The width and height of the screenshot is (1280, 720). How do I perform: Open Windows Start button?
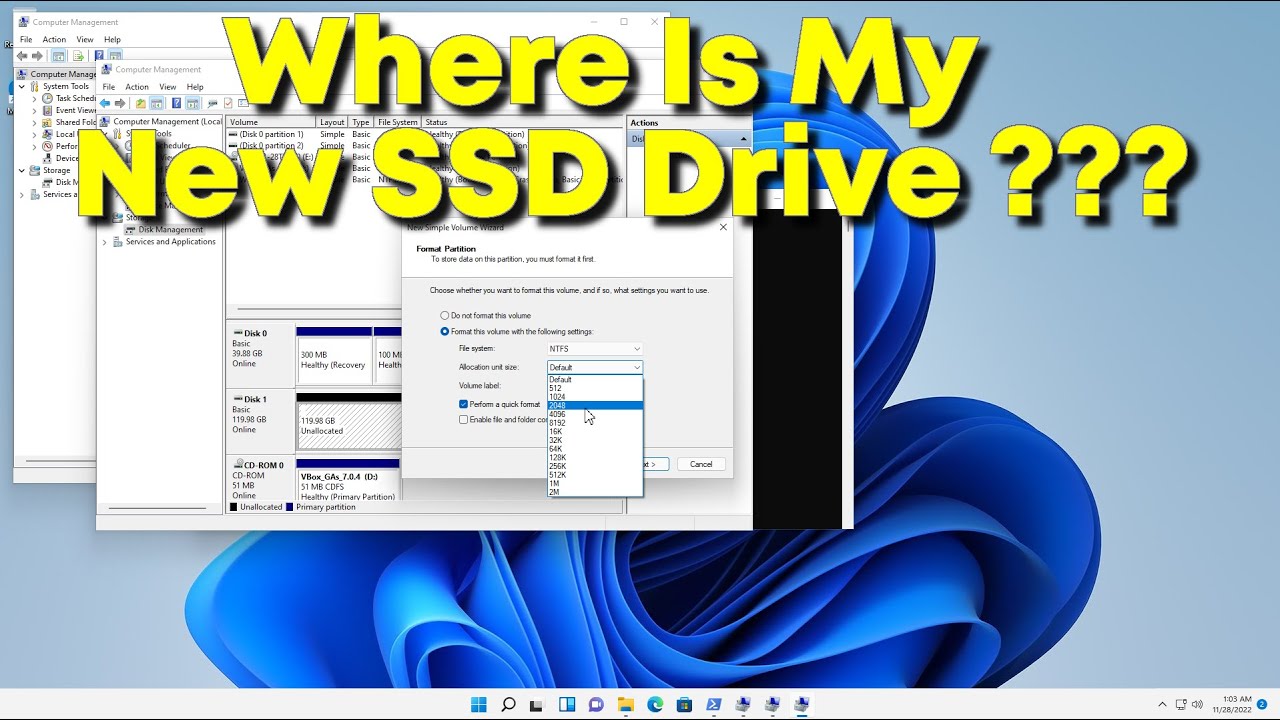pos(479,704)
